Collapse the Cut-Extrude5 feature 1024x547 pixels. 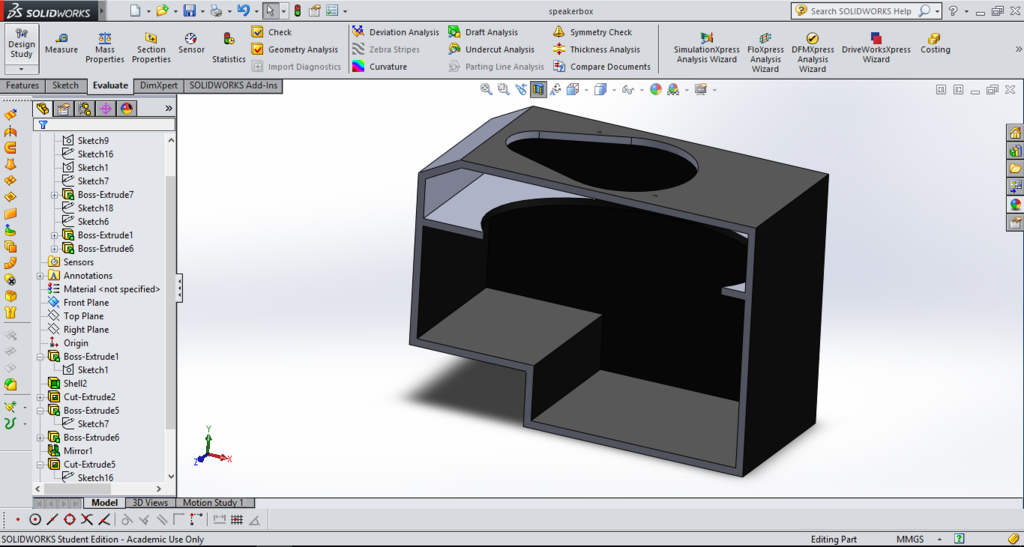[x=40, y=465]
